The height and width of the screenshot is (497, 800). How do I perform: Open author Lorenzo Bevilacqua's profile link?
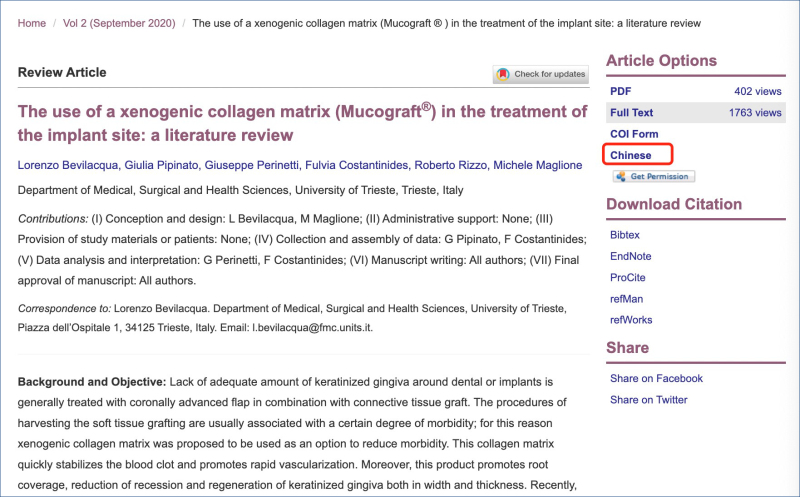click(68, 165)
